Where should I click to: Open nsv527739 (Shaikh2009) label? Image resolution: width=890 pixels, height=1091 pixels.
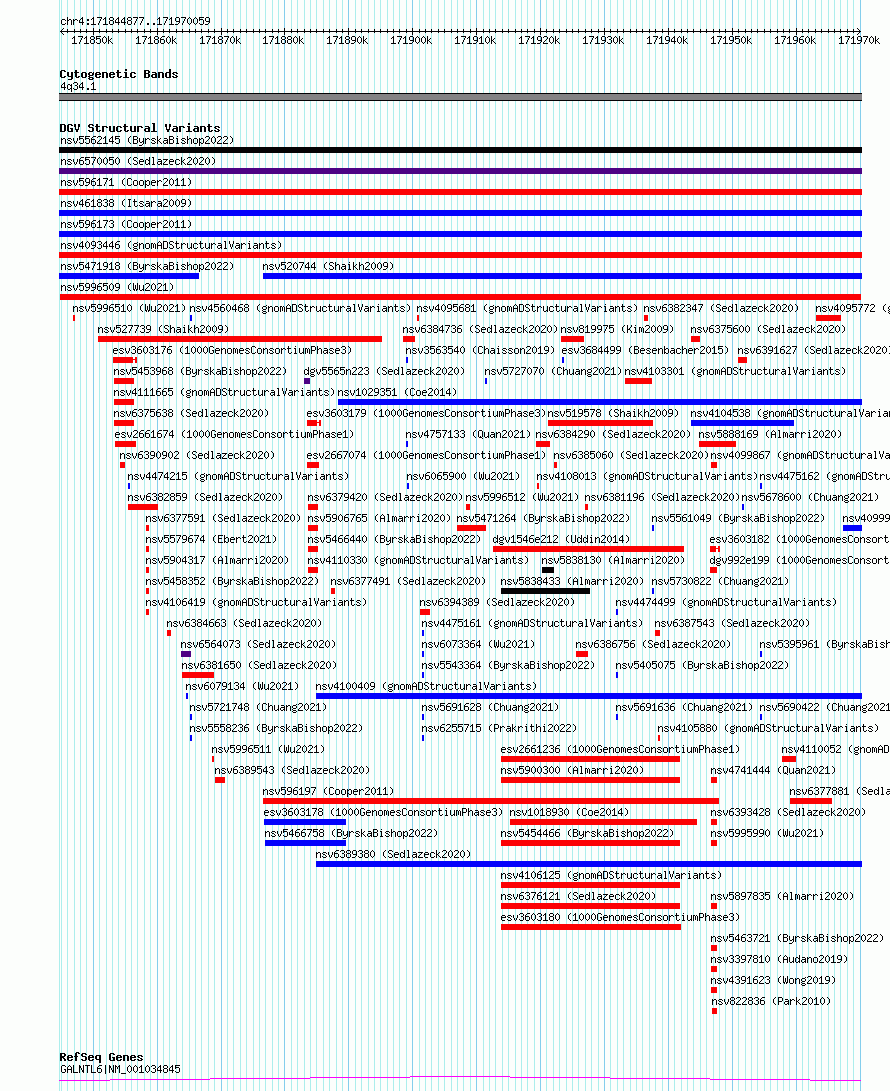(164, 329)
